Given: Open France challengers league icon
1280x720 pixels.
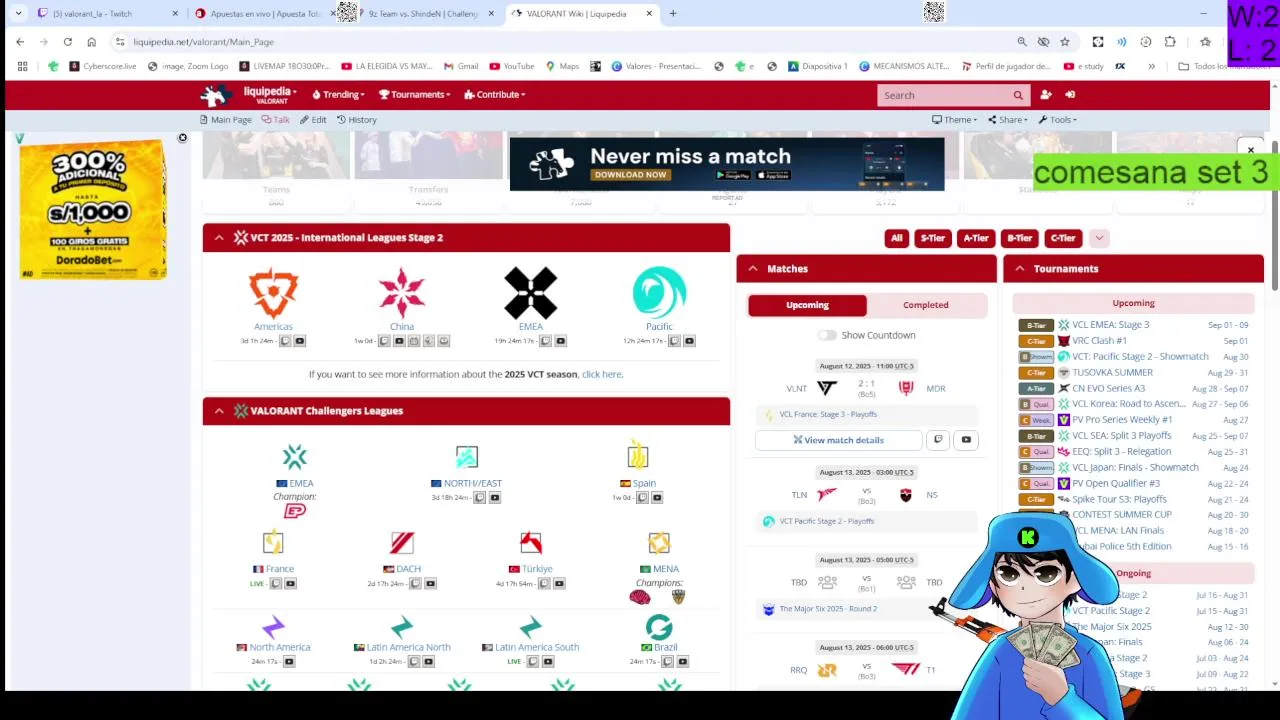Looking at the screenshot, I should point(273,543).
